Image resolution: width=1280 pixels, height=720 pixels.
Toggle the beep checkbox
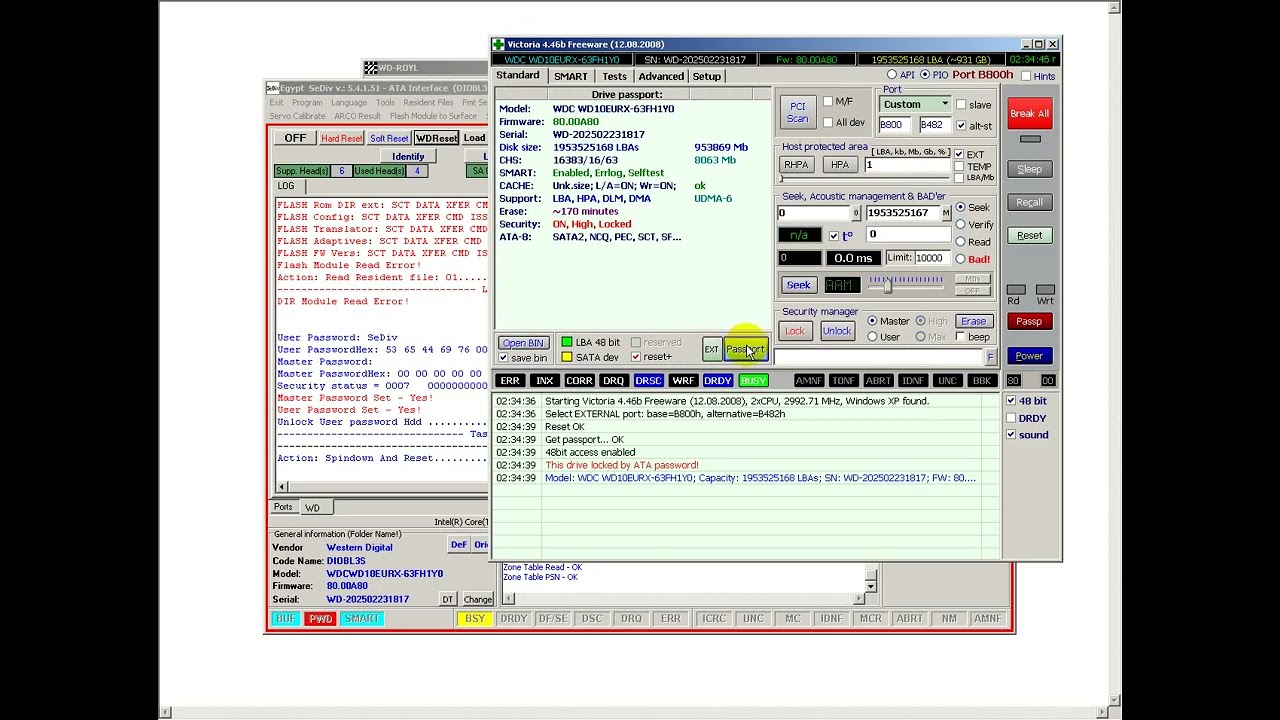coord(961,338)
